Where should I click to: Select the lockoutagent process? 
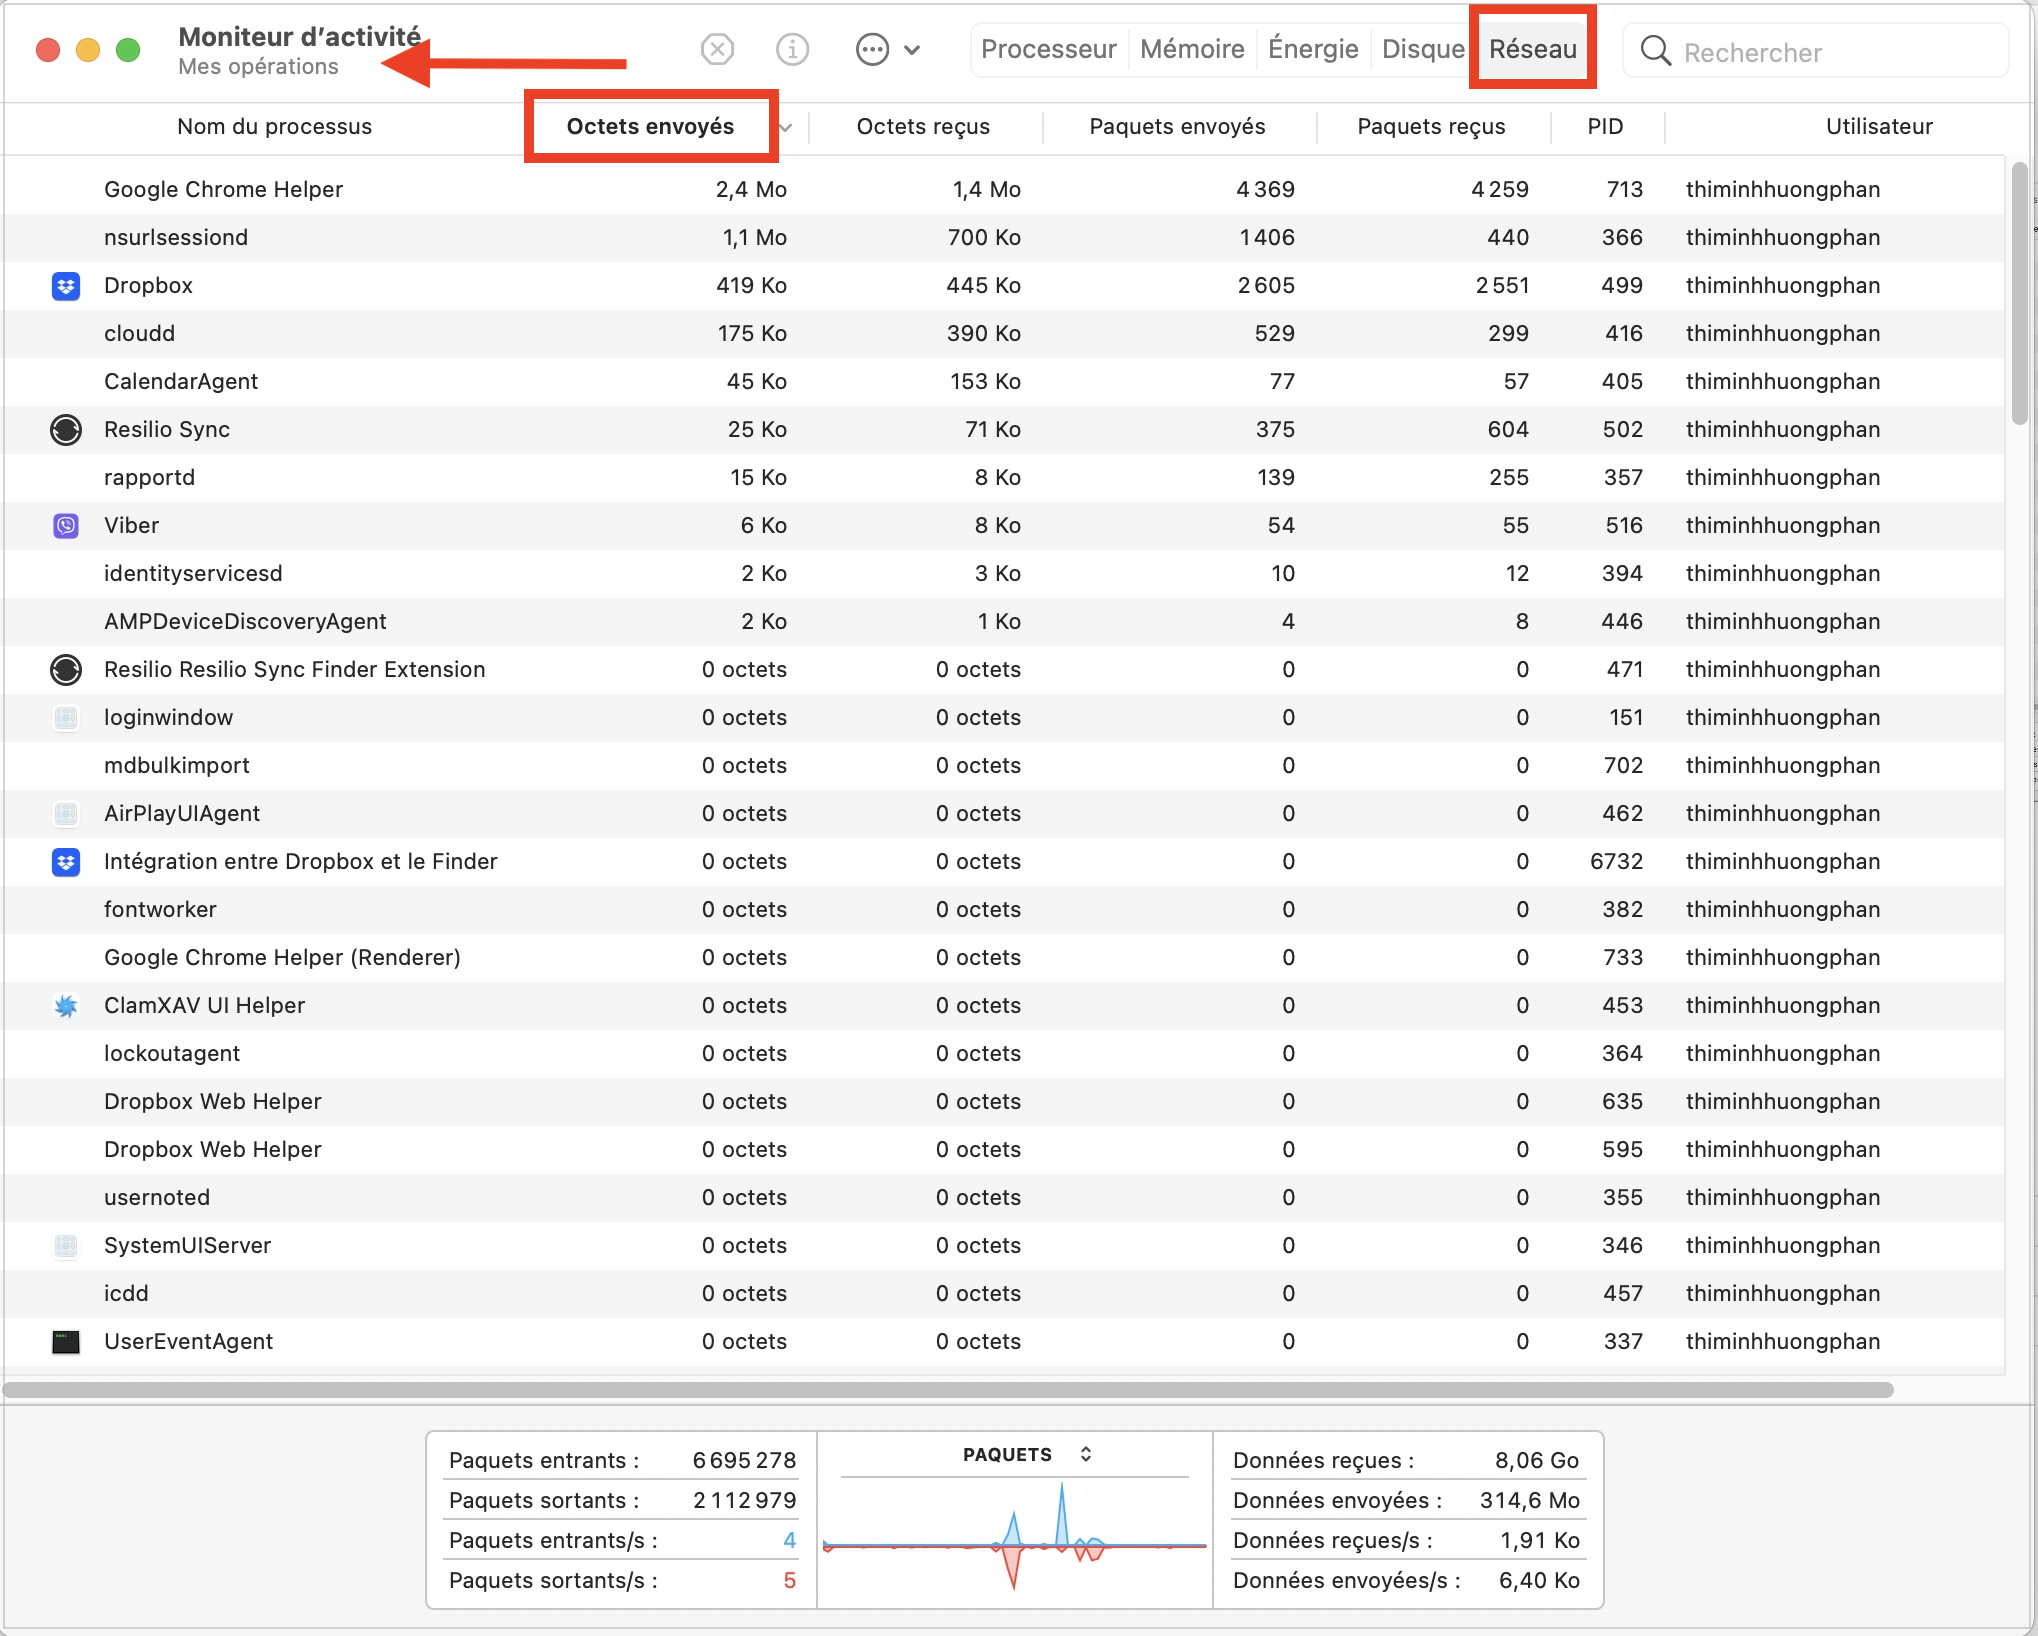(1004, 1054)
